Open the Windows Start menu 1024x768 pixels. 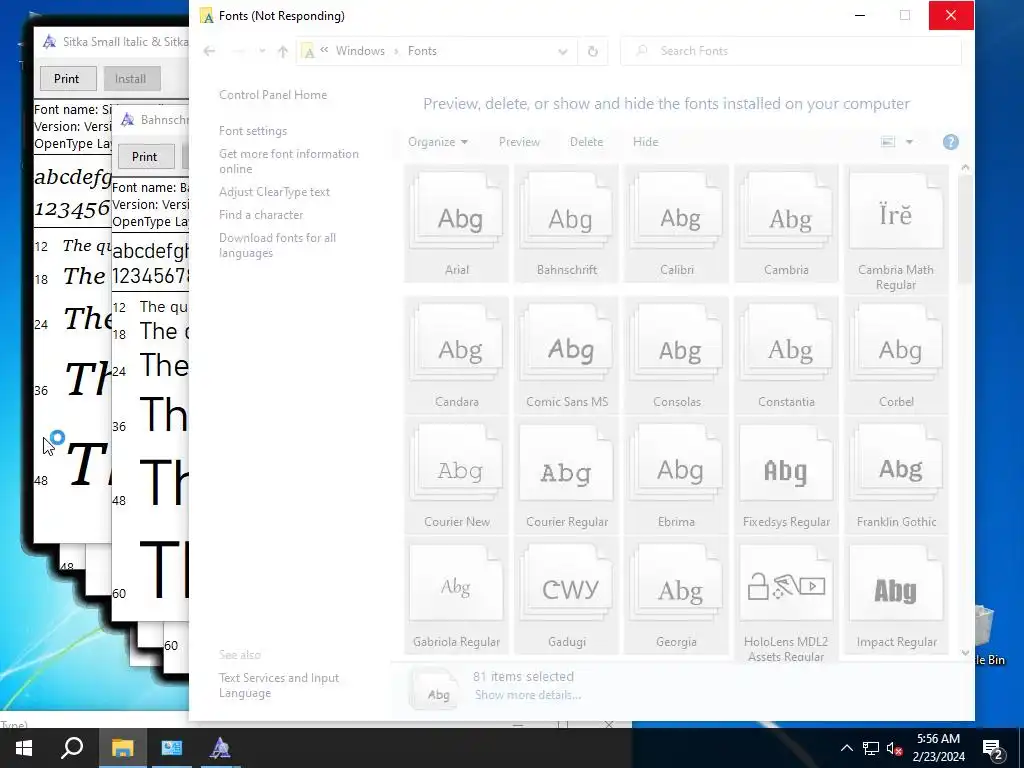point(24,748)
